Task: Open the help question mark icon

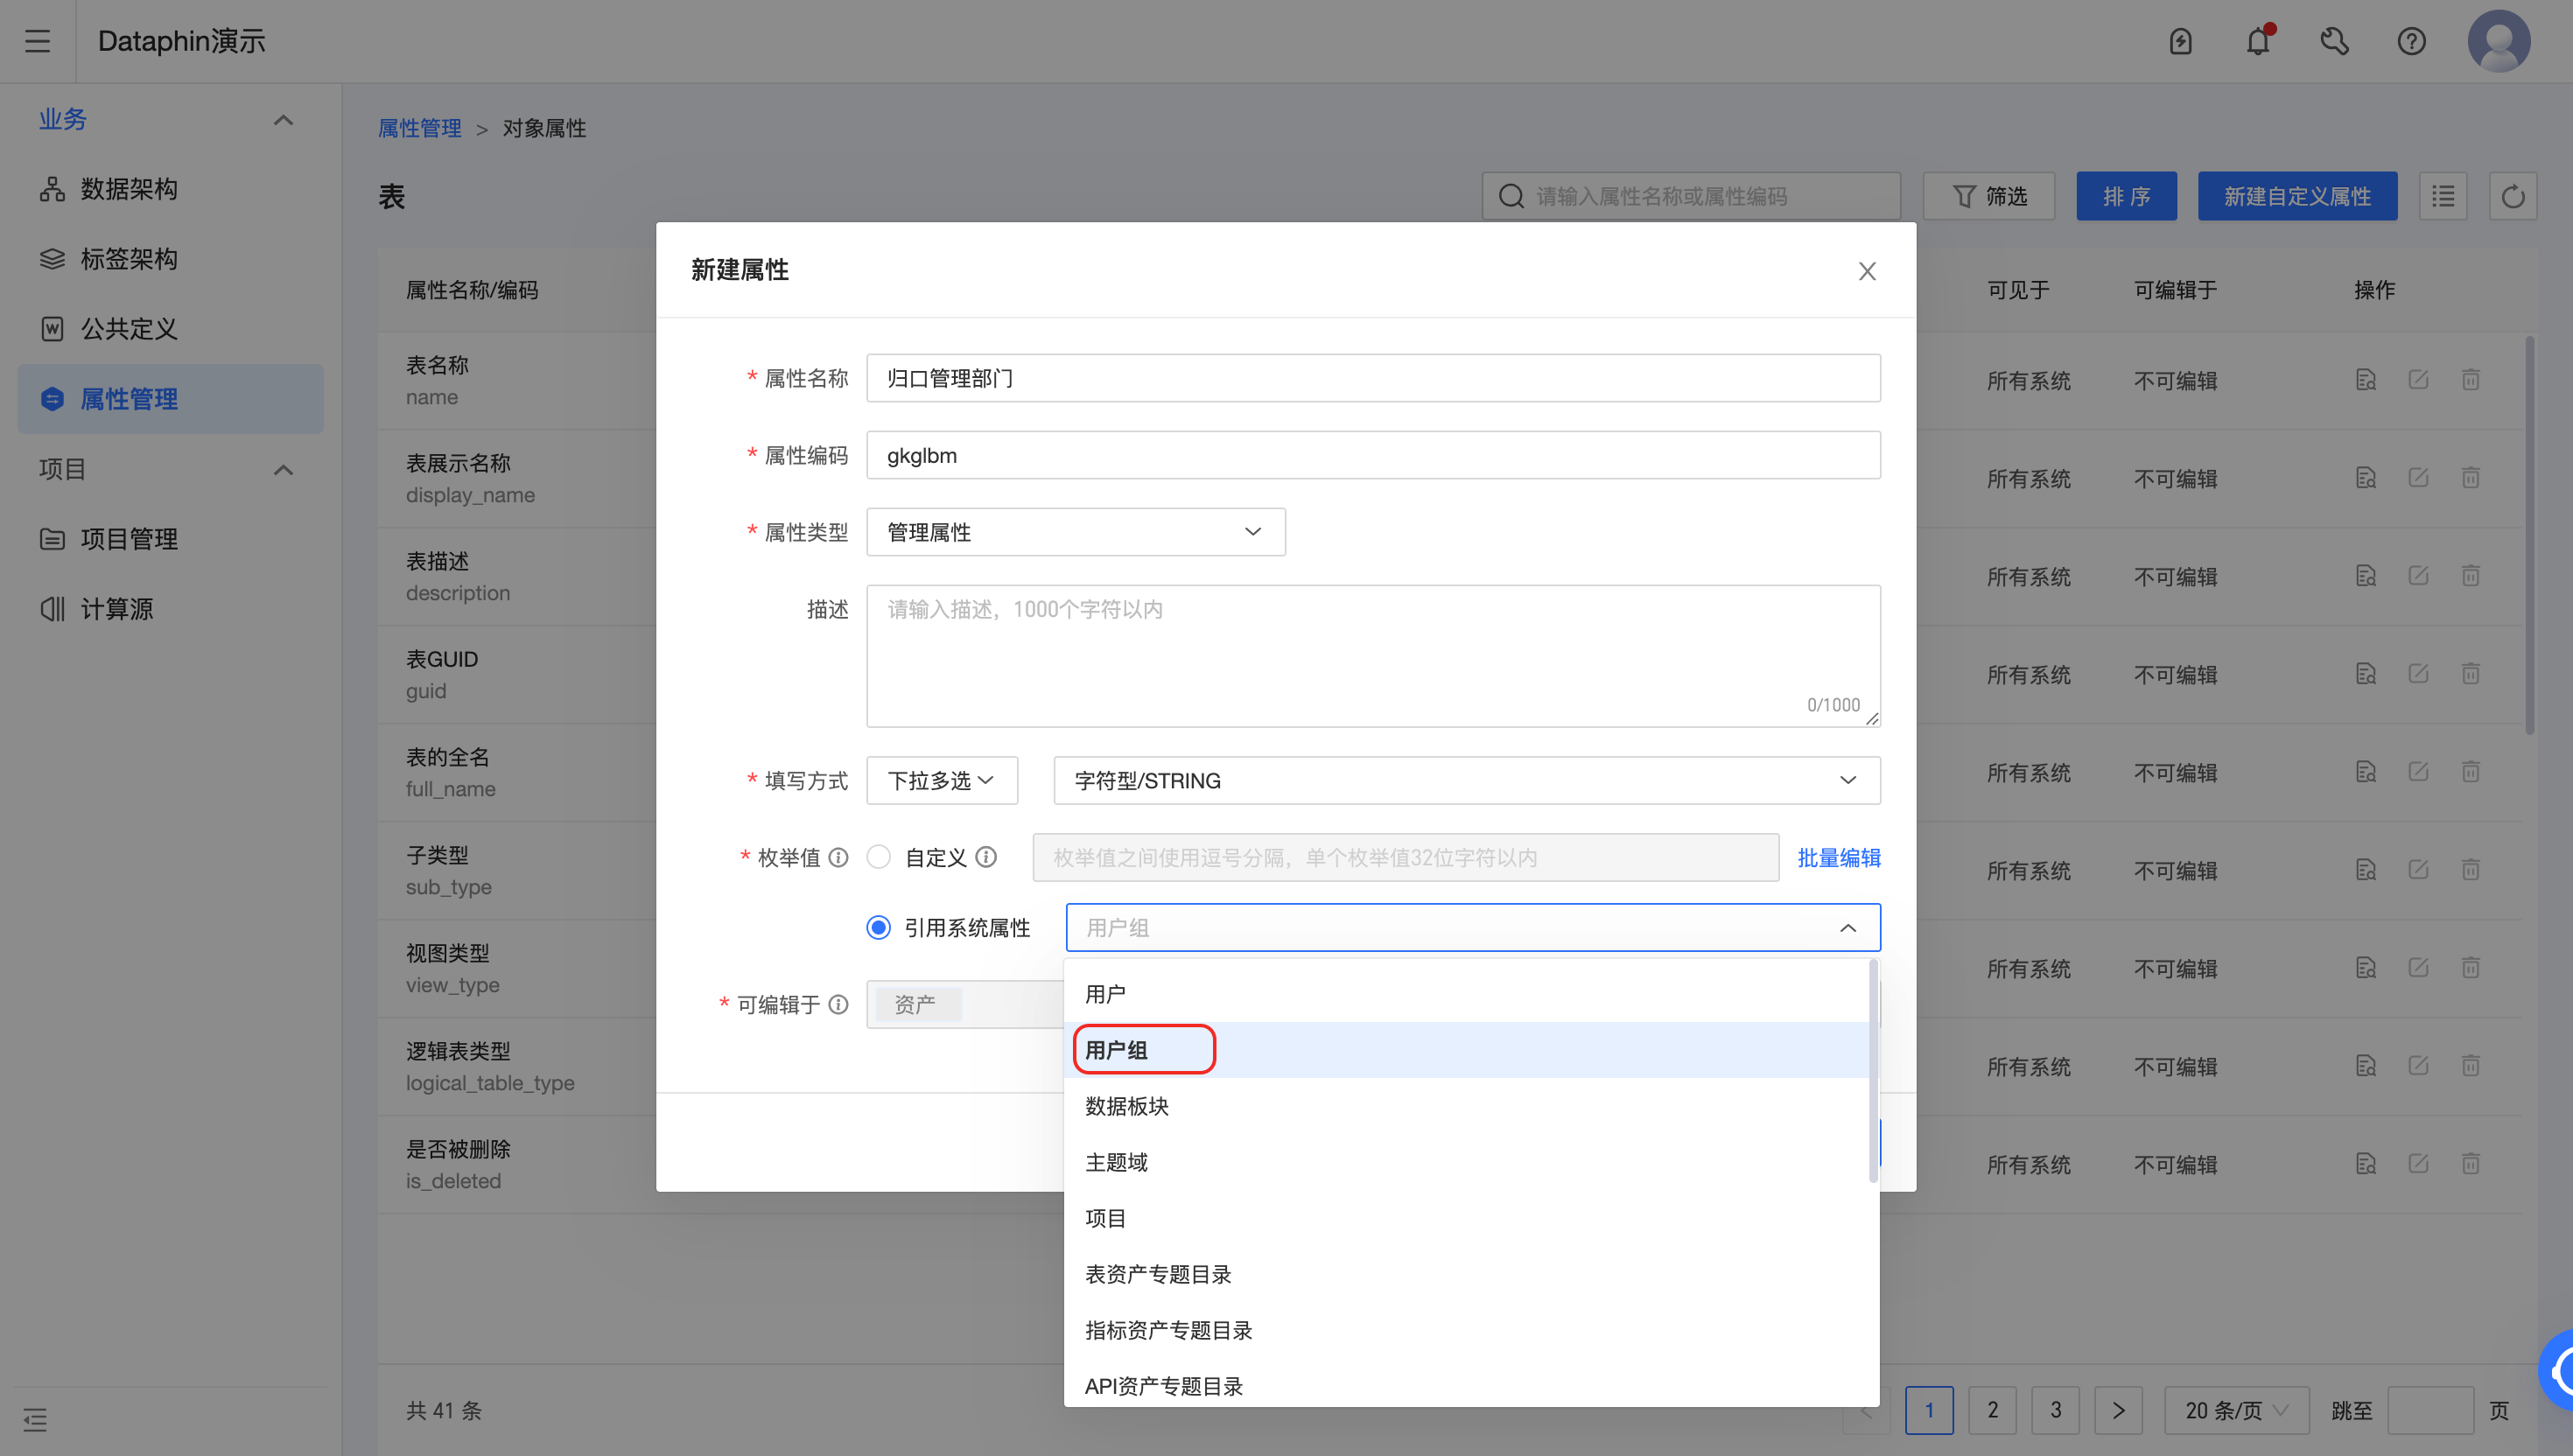Action: click(x=2411, y=41)
